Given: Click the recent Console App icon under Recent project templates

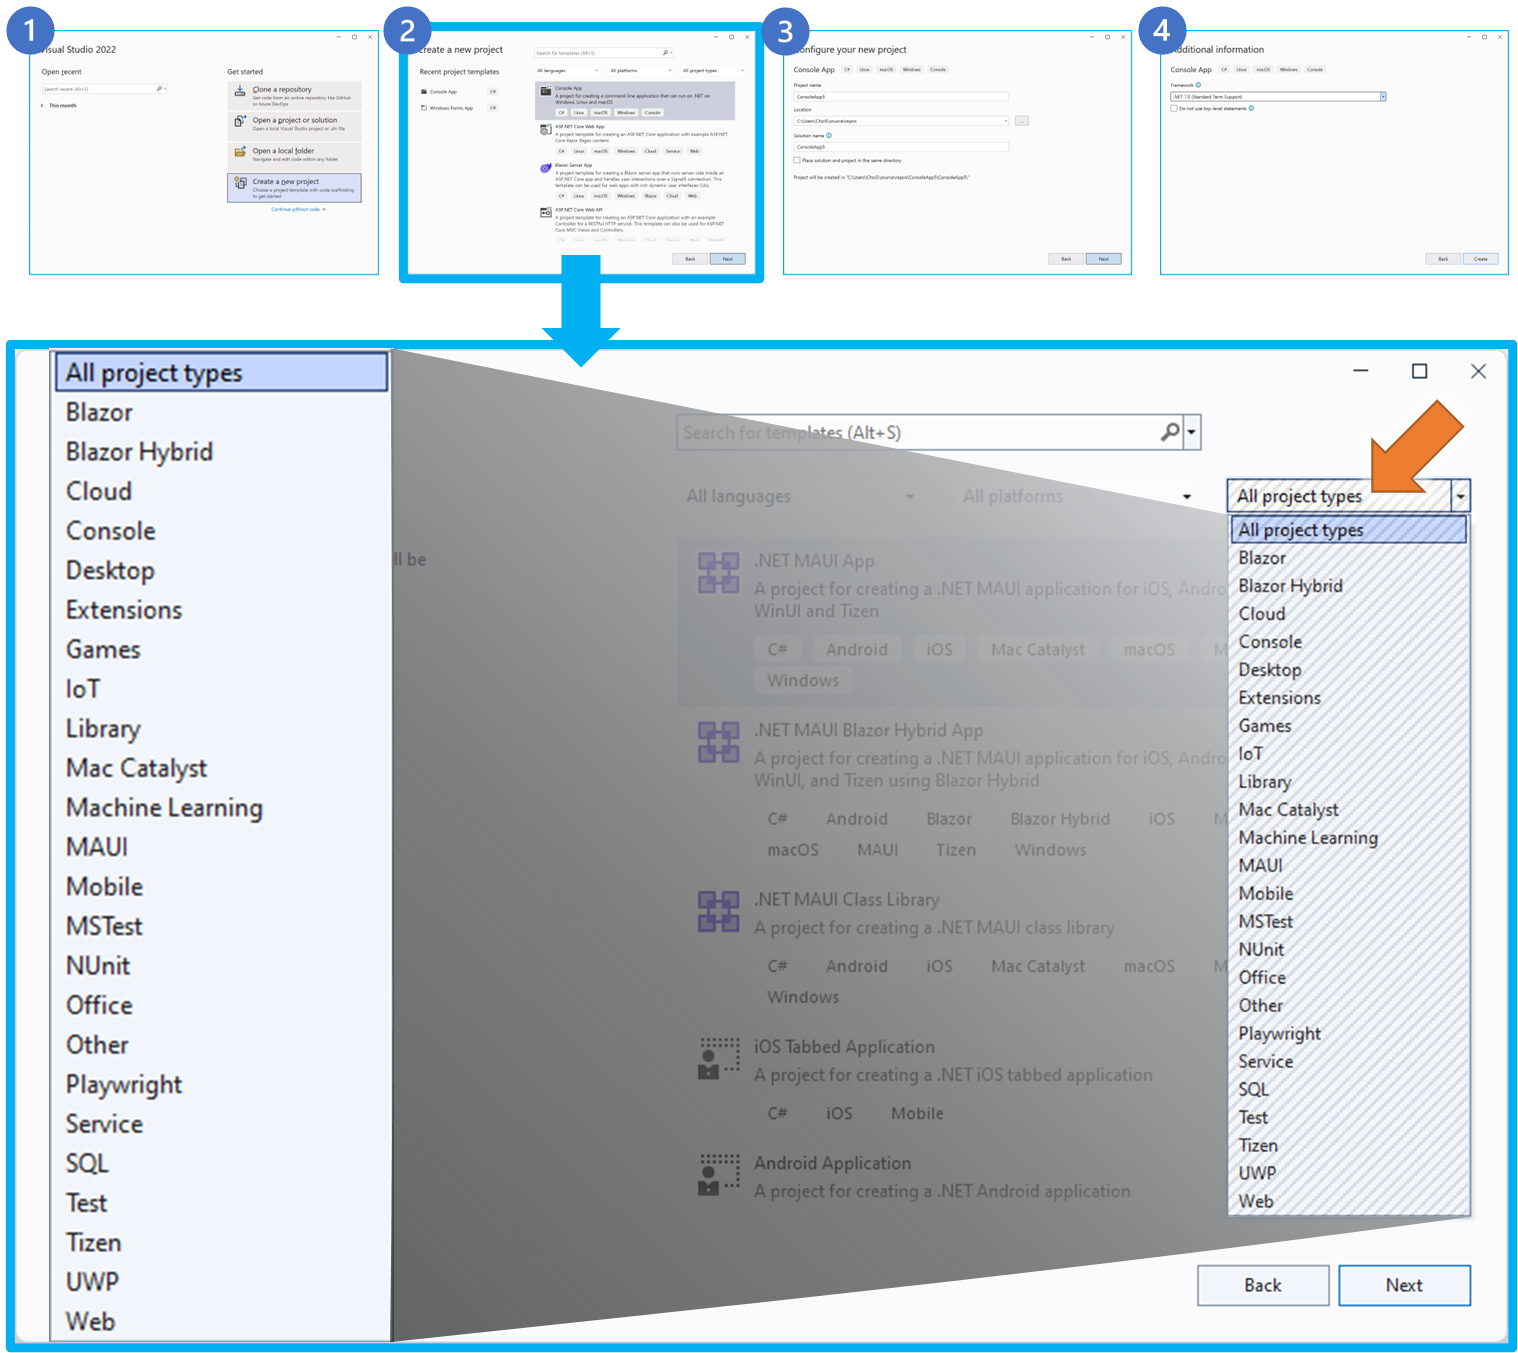Looking at the screenshot, I should coord(424,92).
